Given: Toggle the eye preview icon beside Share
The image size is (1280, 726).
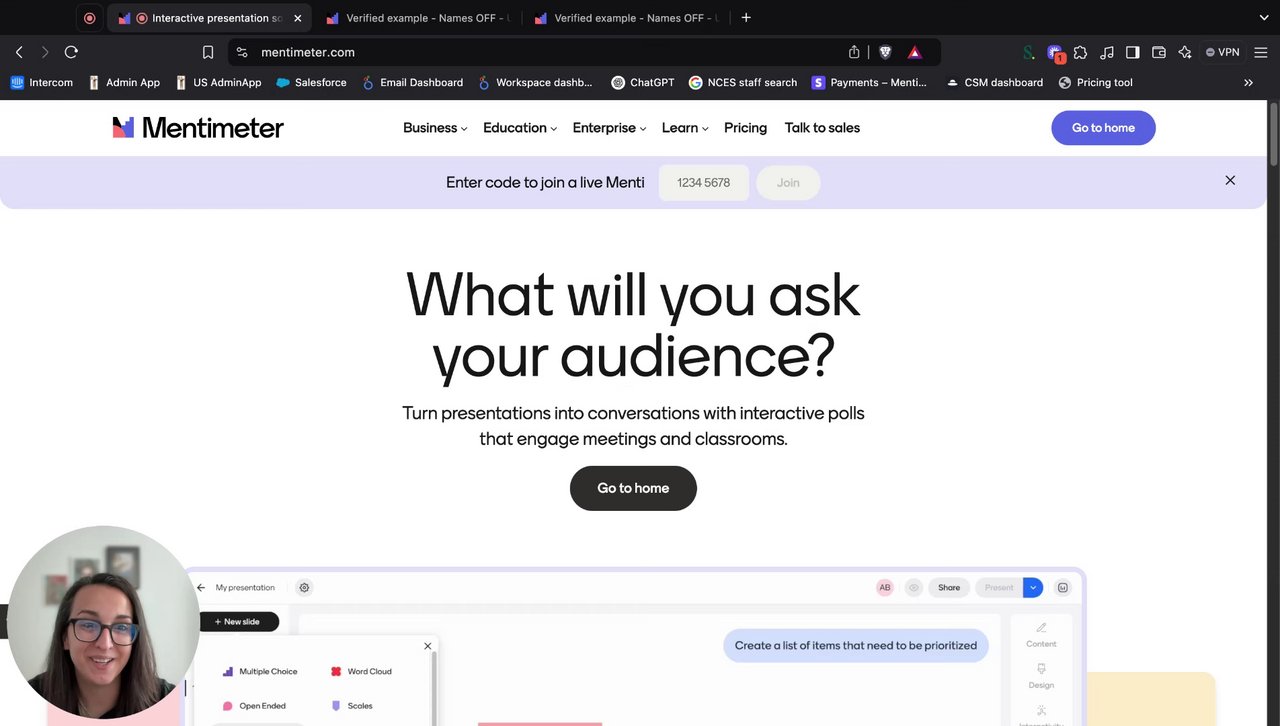Looking at the screenshot, I should [913, 587].
